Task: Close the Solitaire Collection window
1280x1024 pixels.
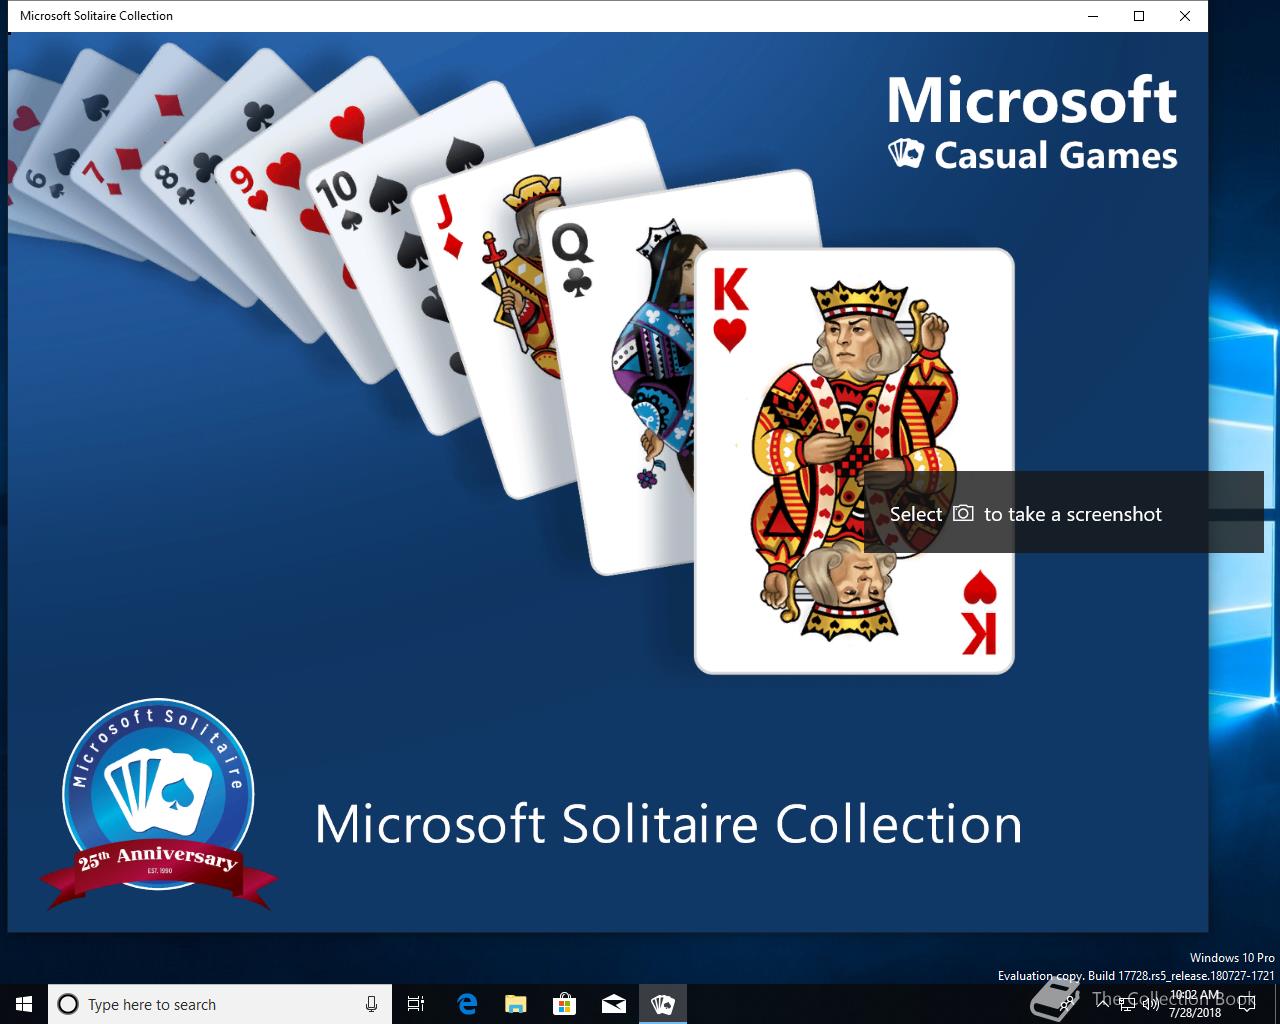Action: 1185,16
